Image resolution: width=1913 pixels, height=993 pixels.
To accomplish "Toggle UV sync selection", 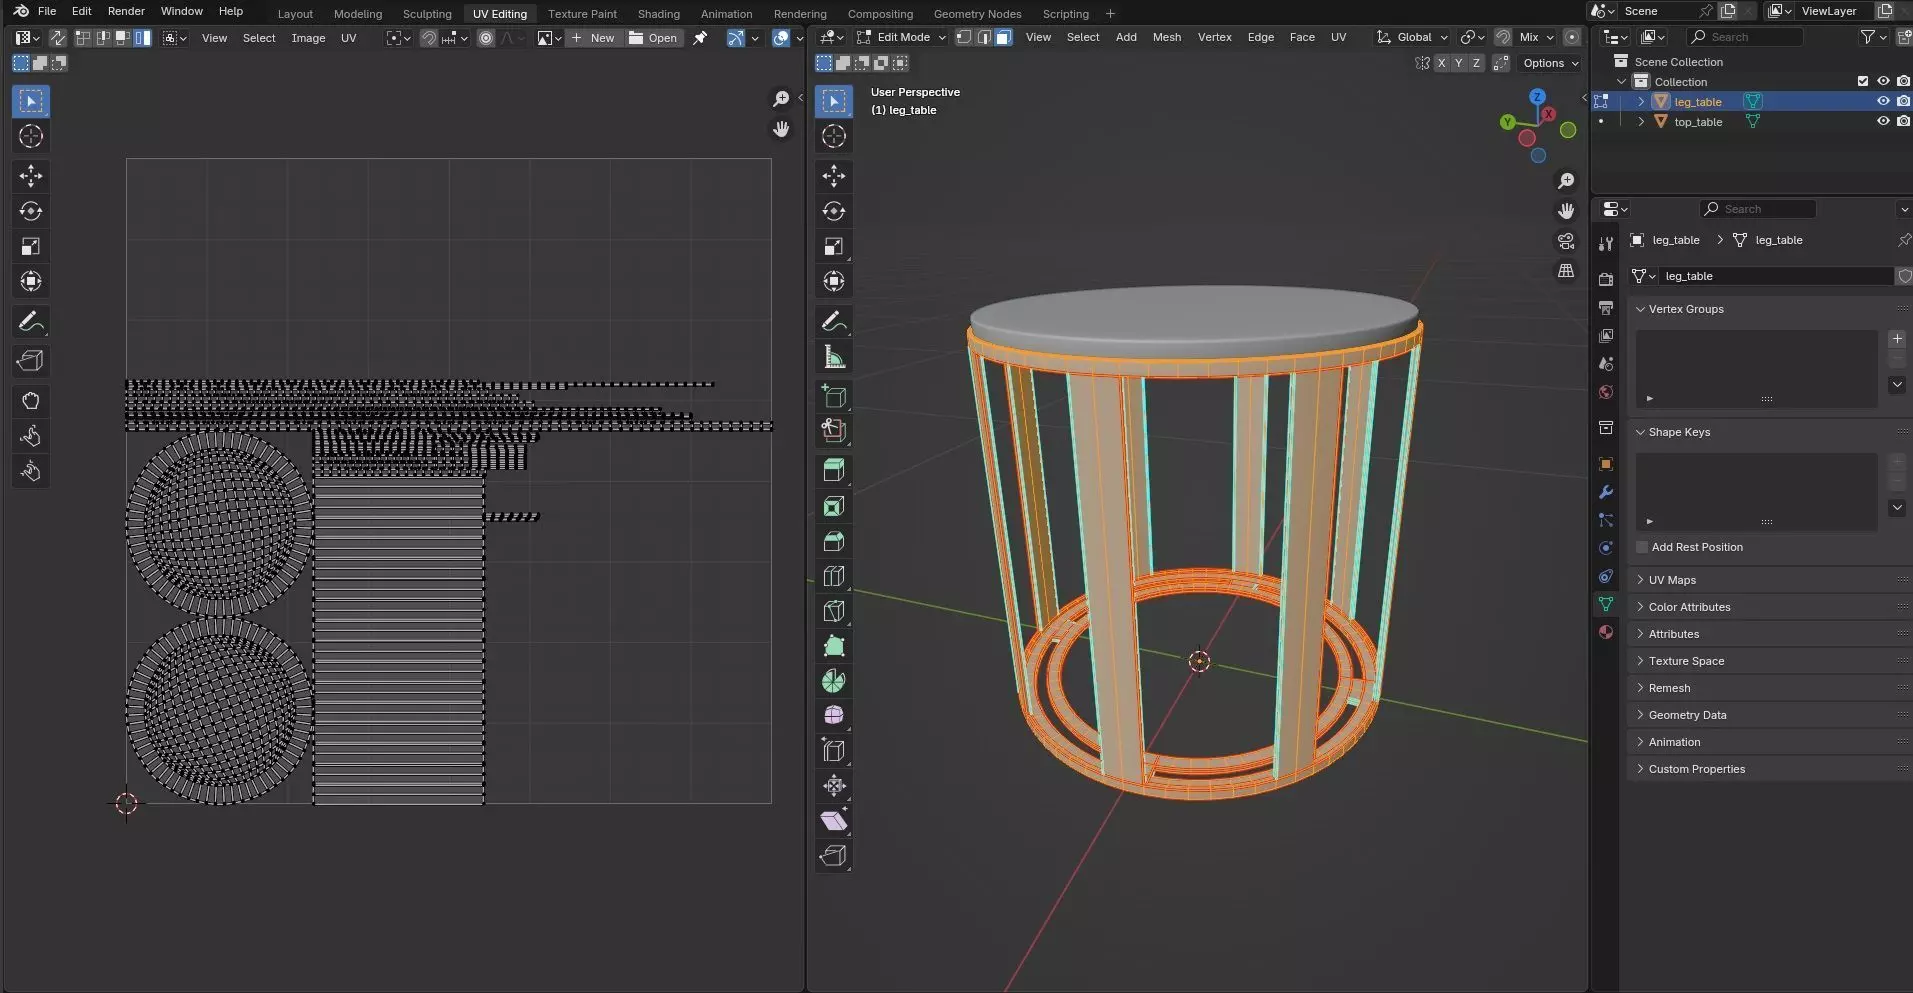I will (57, 38).
